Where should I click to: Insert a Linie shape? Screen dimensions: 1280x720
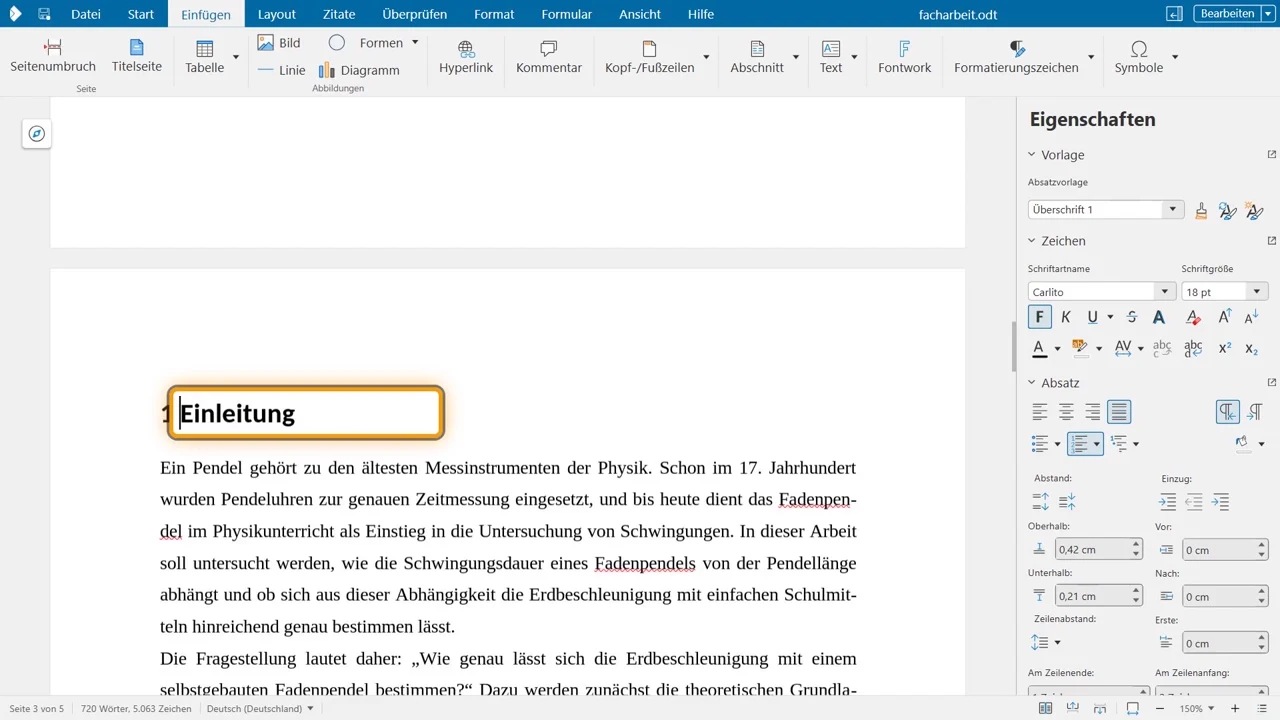(281, 70)
